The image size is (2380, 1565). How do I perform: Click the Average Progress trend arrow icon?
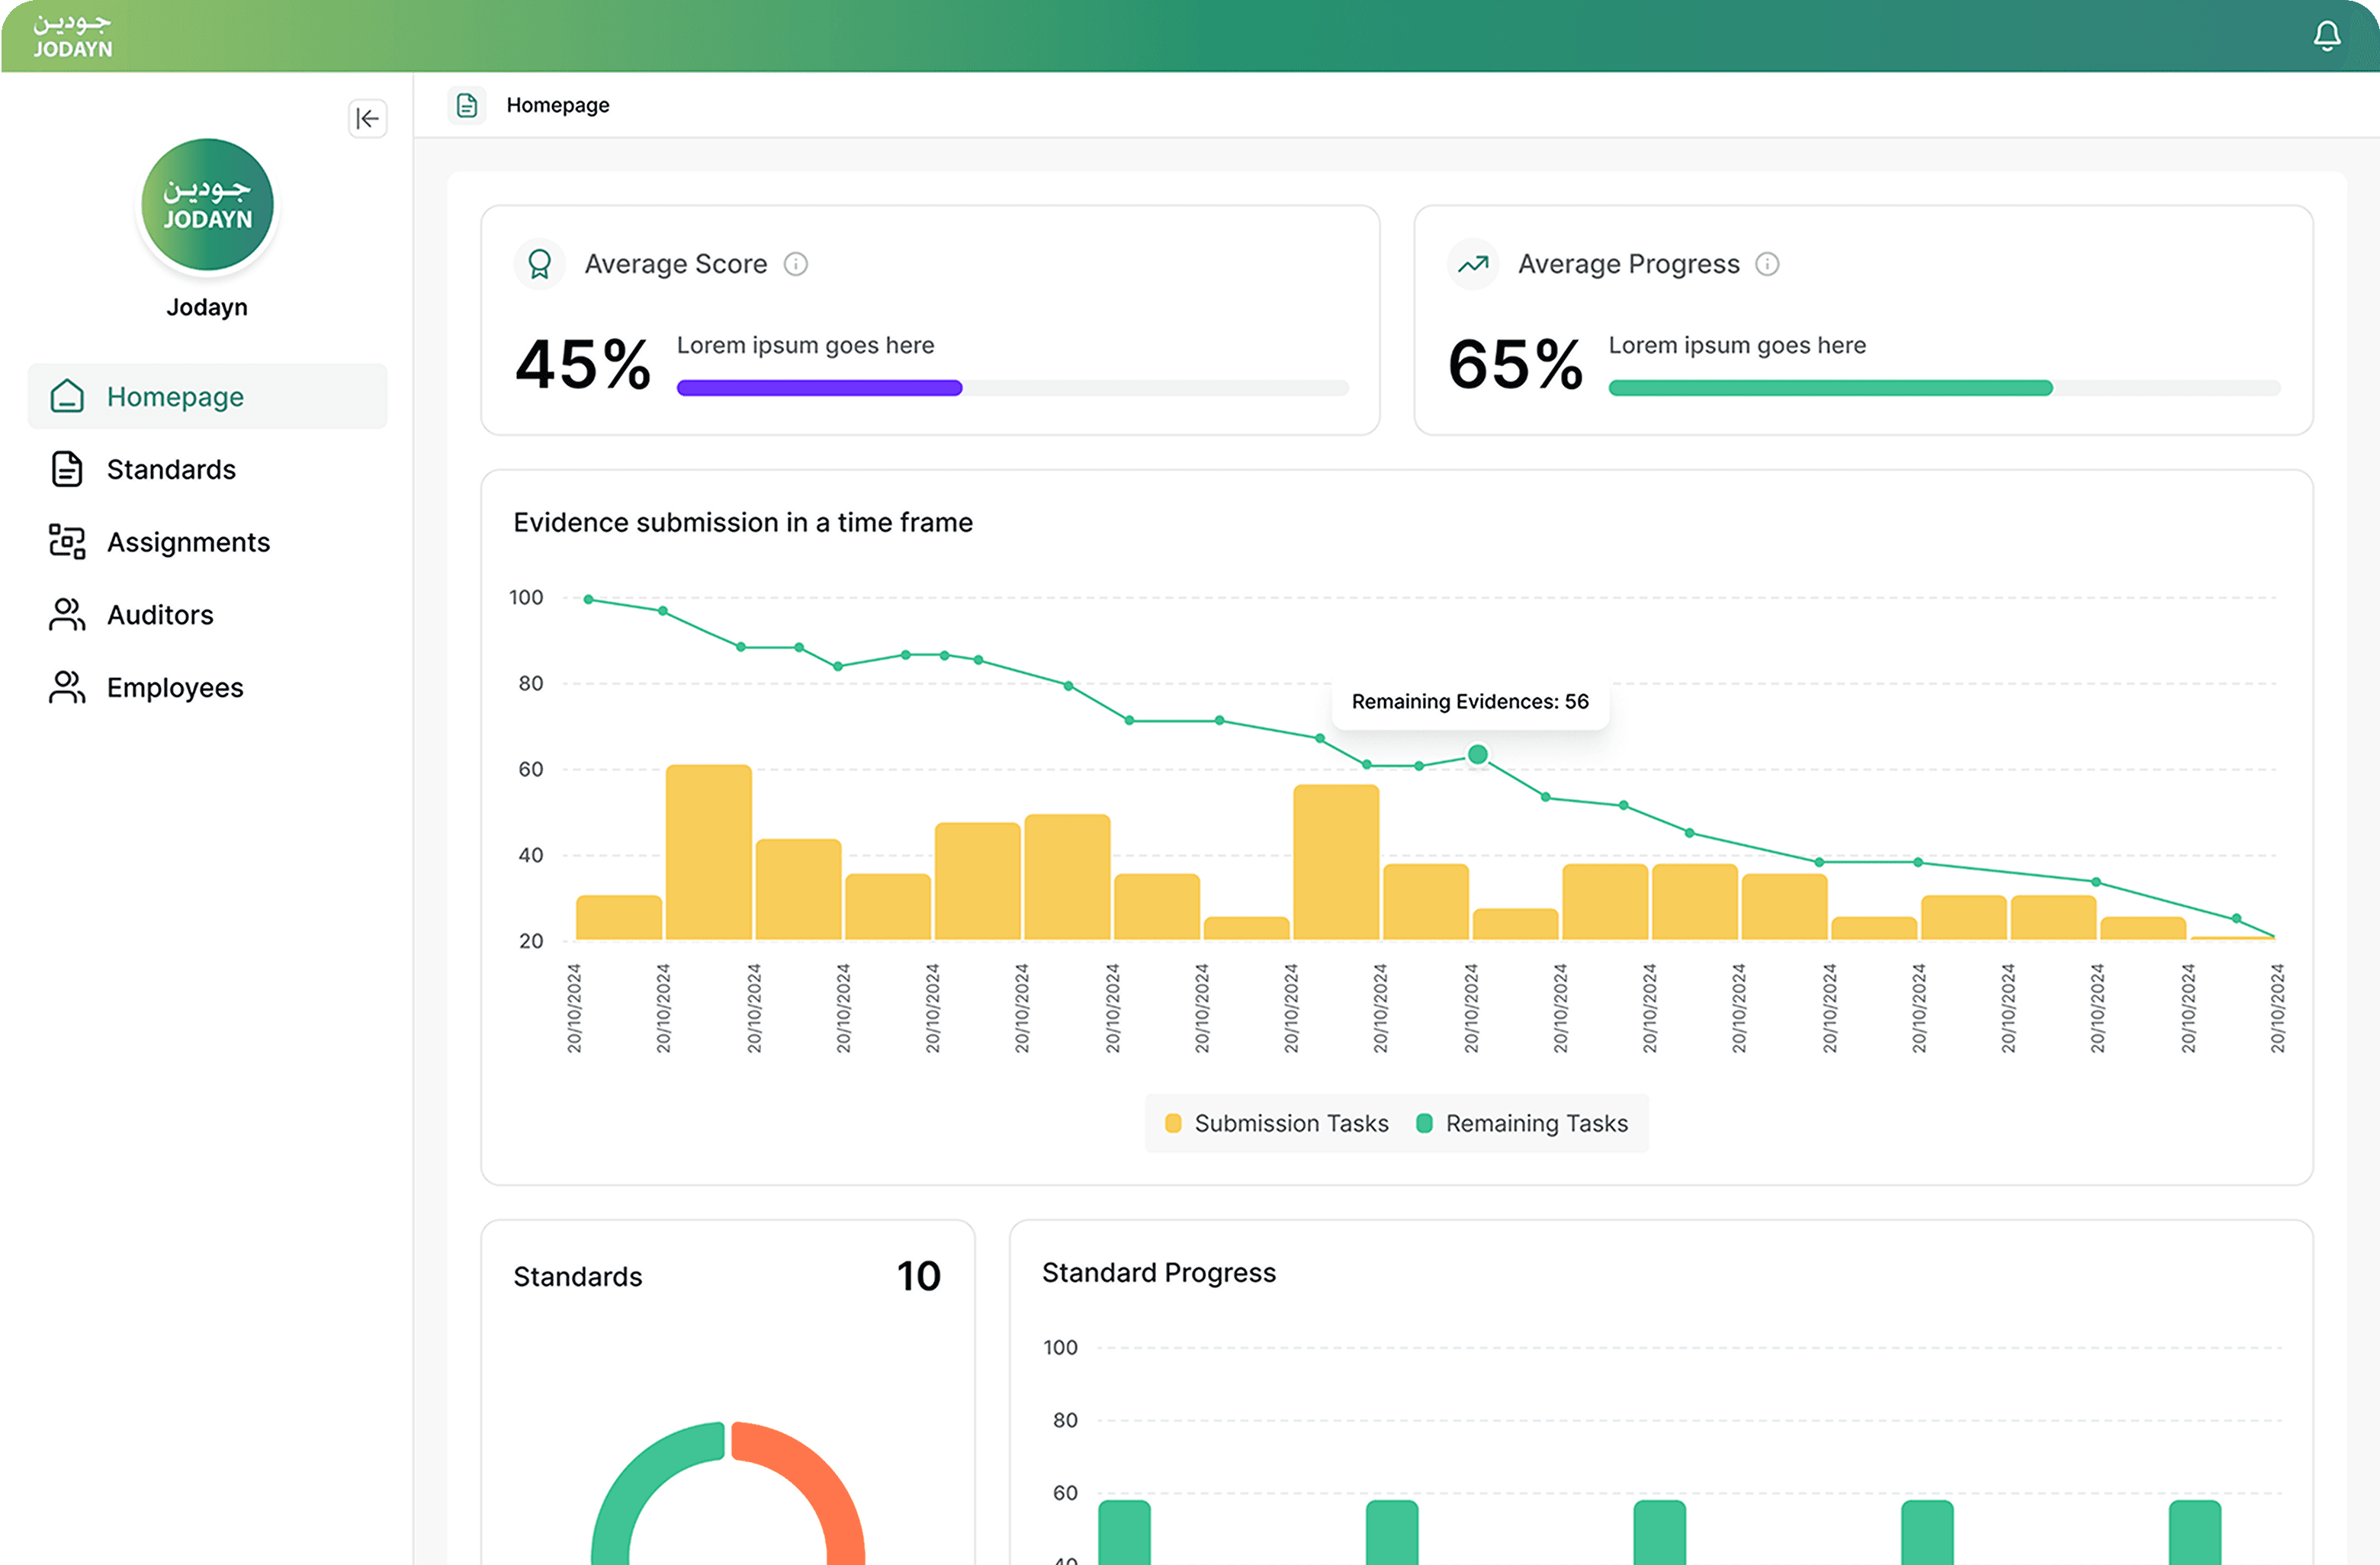coord(1473,264)
